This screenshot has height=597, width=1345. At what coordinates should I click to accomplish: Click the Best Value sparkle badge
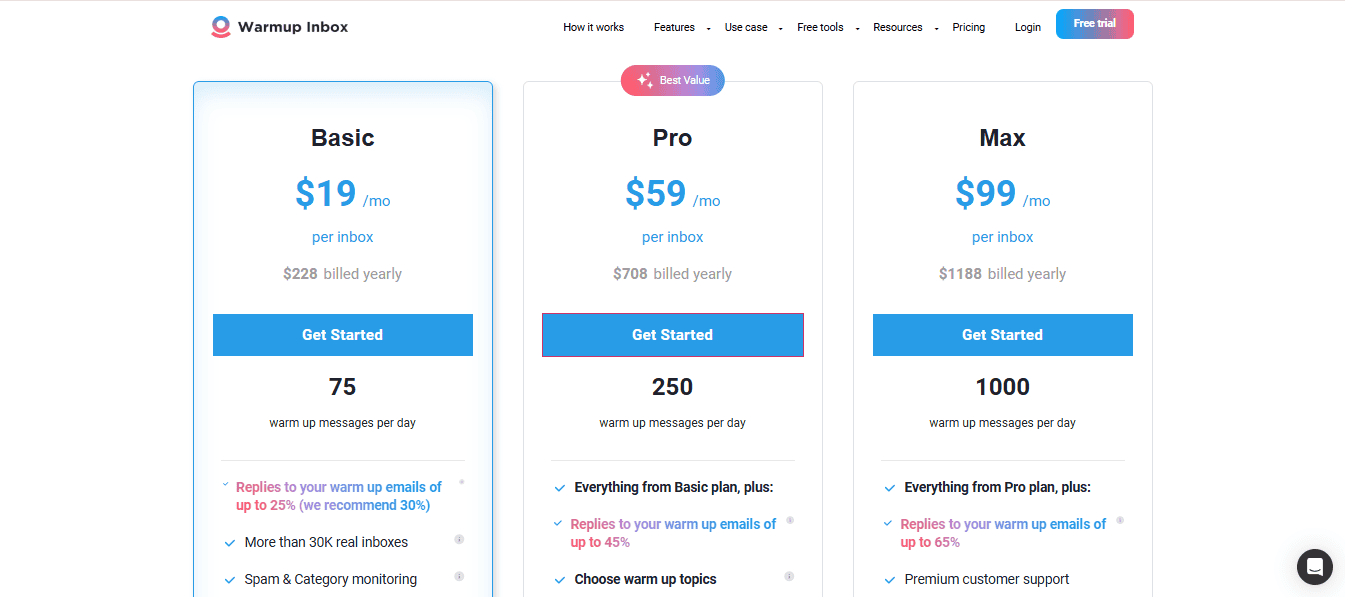tap(673, 80)
